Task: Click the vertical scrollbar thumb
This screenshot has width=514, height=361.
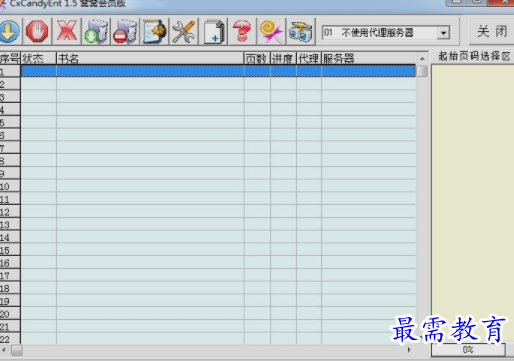Action: point(422,71)
